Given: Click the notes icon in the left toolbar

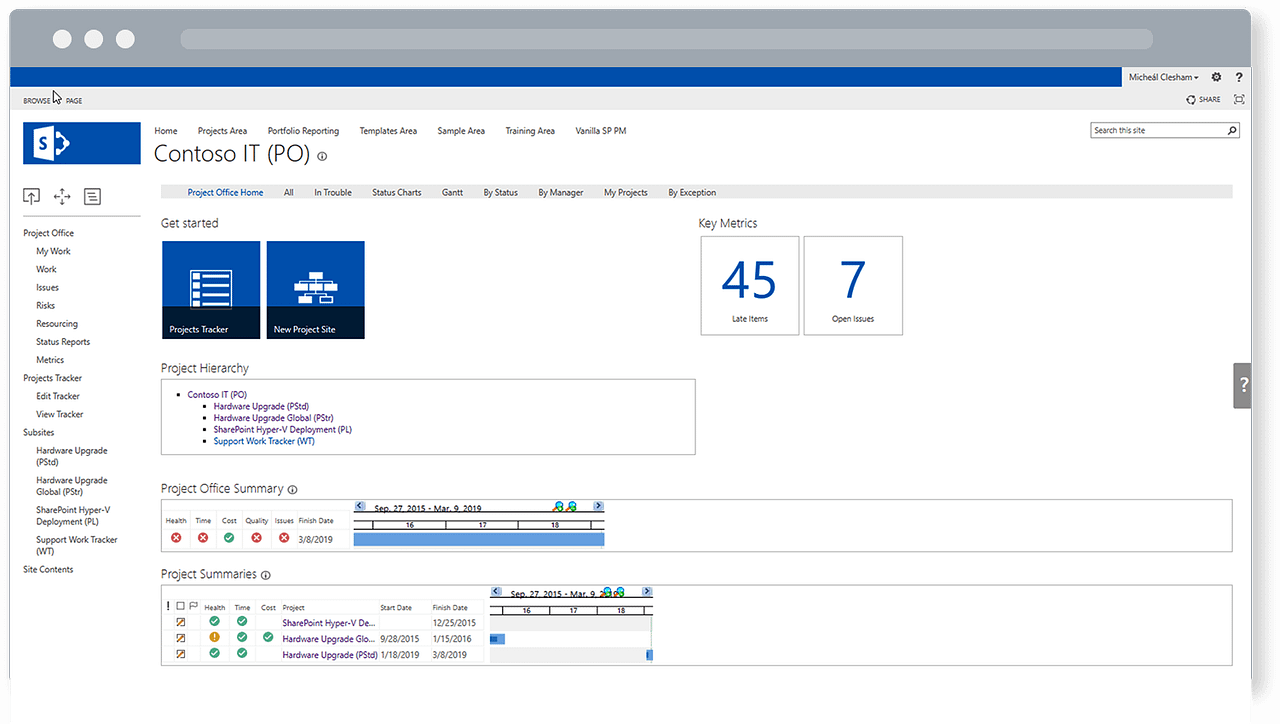Looking at the screenshot, I should [x=92, y=196].
